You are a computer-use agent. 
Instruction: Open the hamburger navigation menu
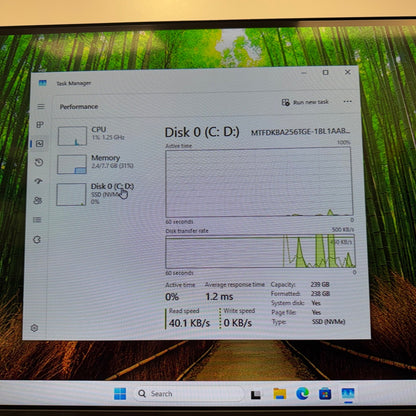tap(41, 106)
